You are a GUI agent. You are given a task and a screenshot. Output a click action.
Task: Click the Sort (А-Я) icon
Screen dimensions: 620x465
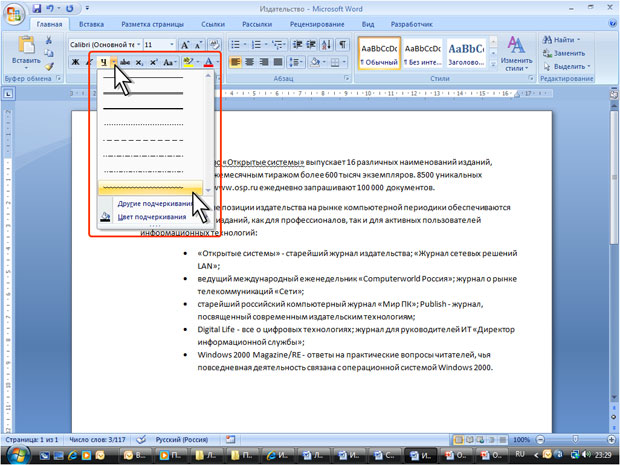[x=327, y=44]
